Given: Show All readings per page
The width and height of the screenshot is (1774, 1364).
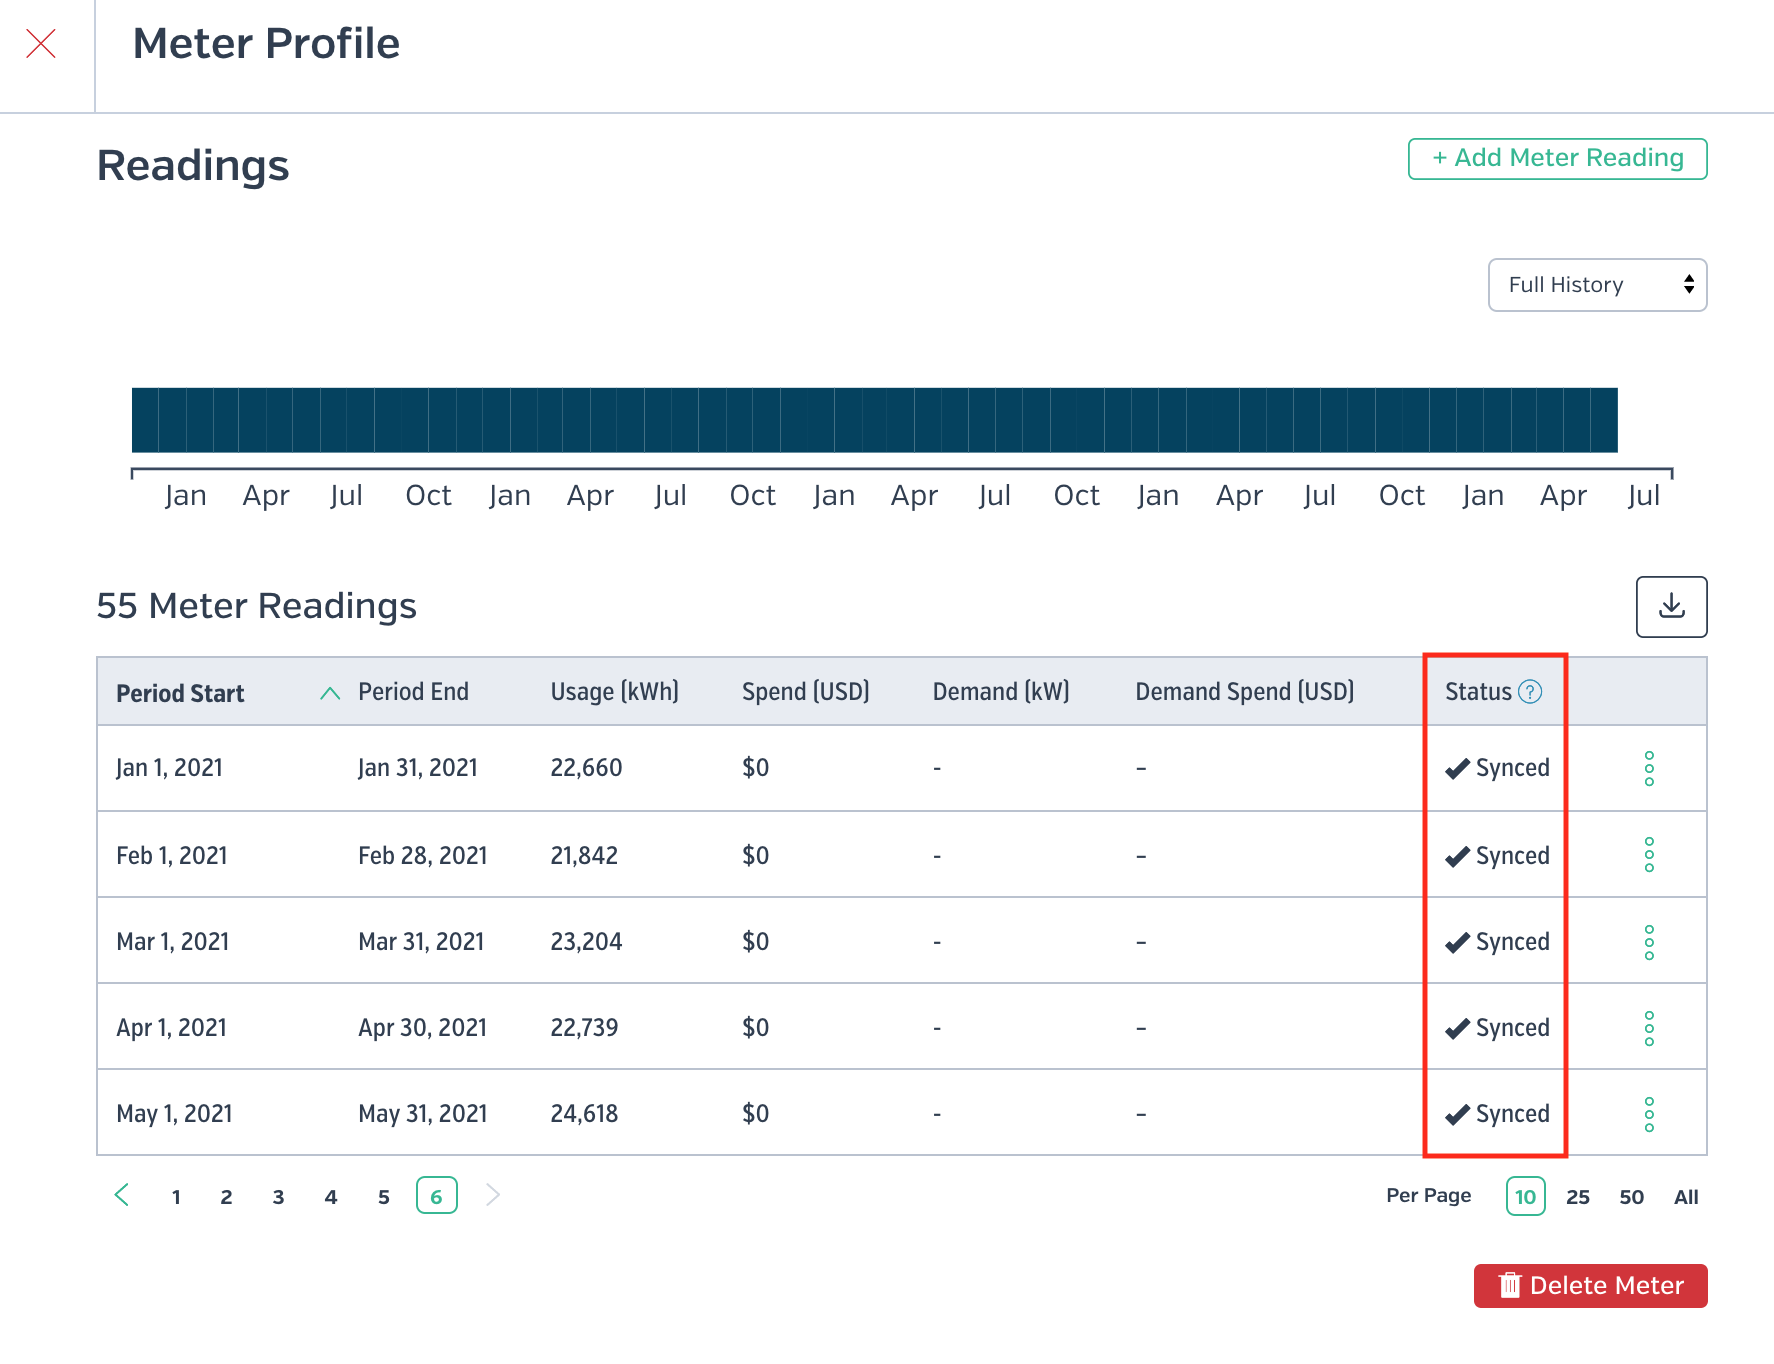Looking at the screenshot, I should tap(1686, 1197).
